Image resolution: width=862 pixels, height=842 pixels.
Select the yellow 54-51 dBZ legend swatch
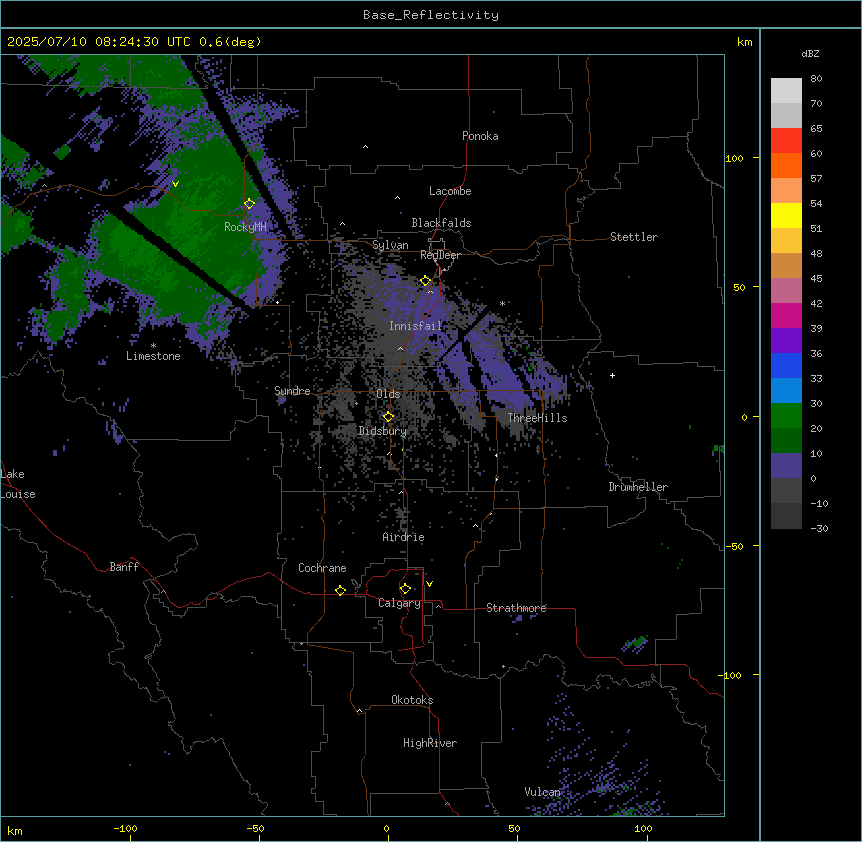pyautogui.click(x=786, y=215)
